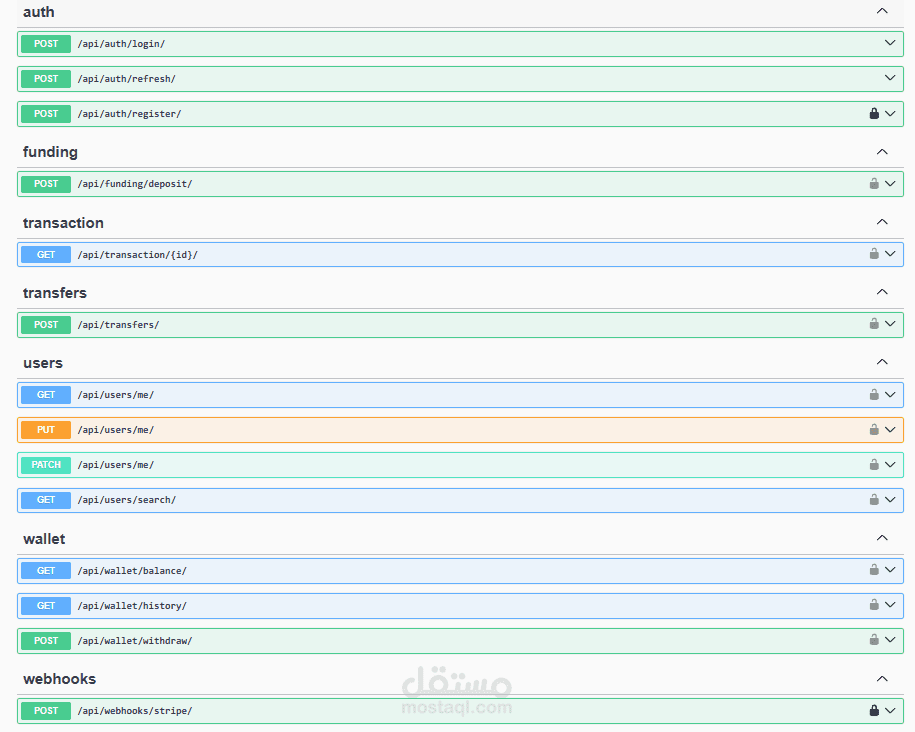
Task: Collapse the funding section chevron
Action: 882,152
